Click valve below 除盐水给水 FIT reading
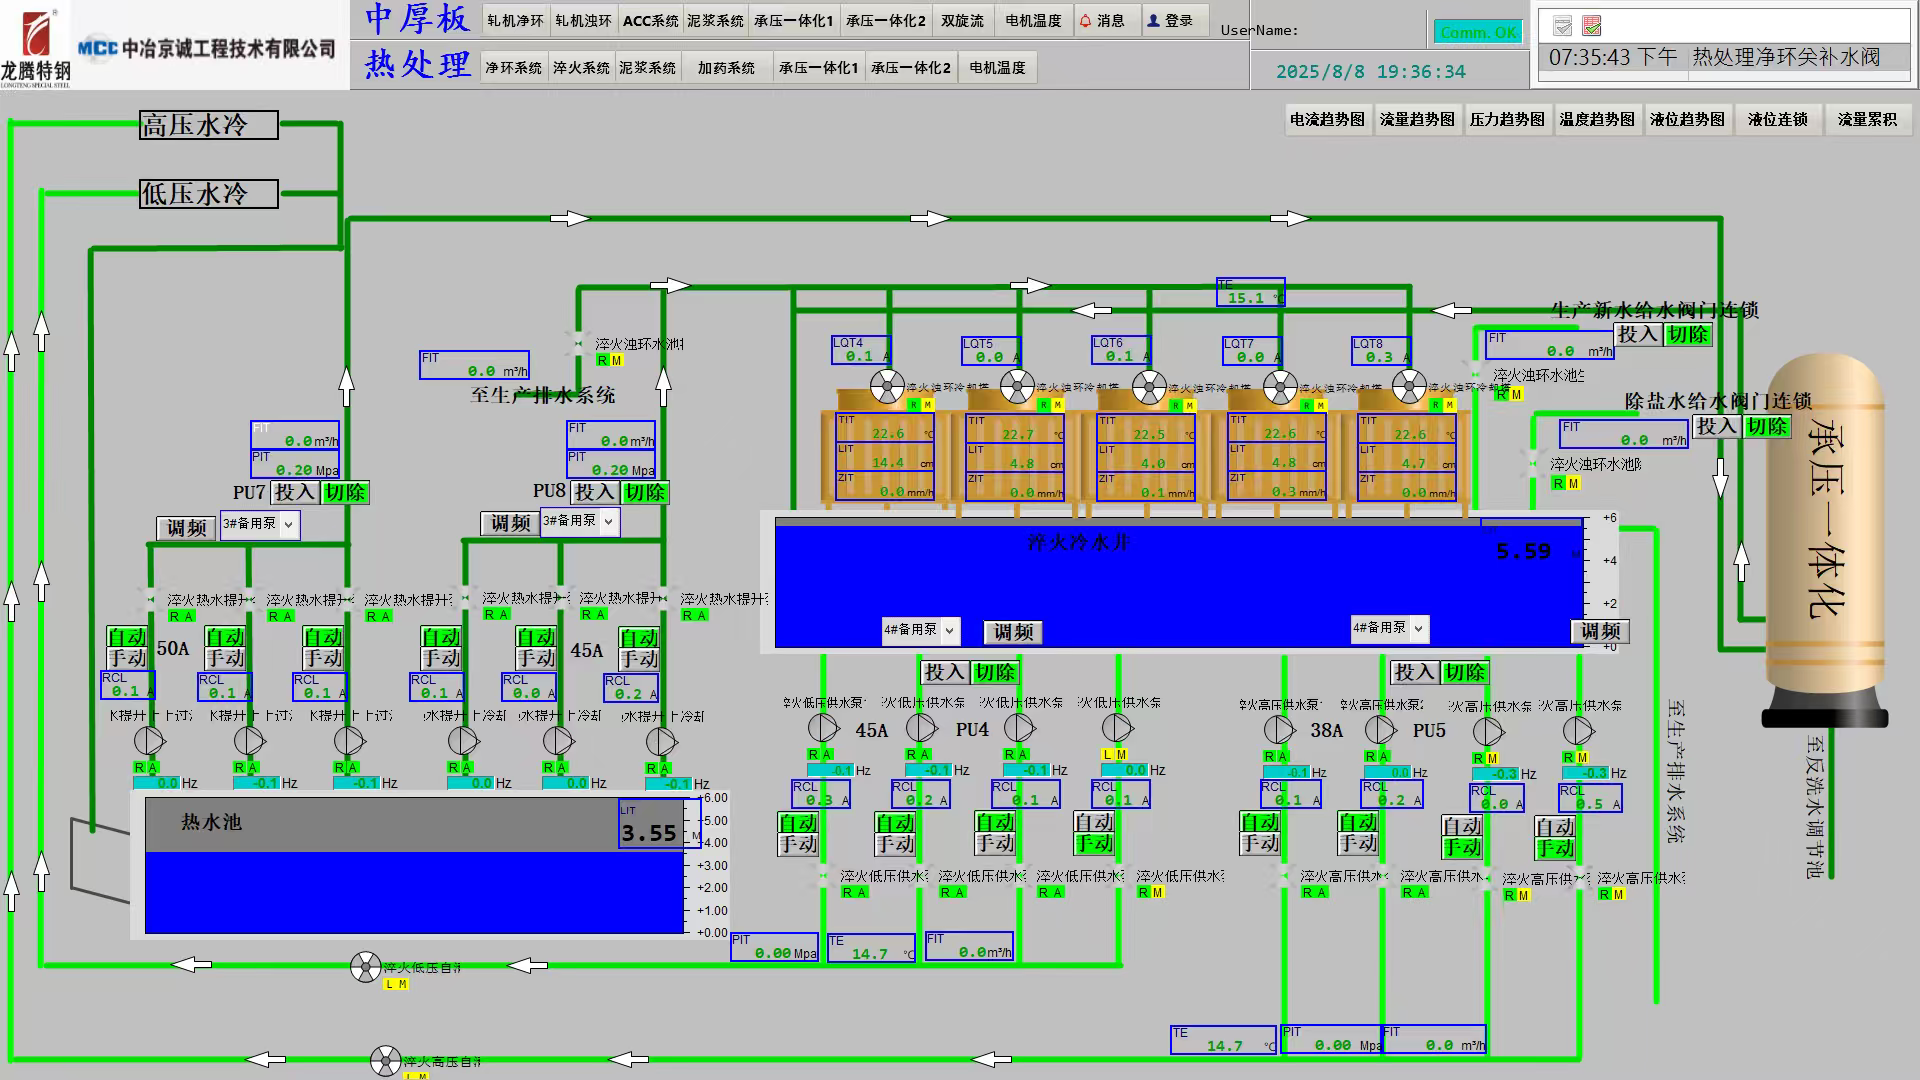The height and width of the screenshot is (1080, 1920). (x=1533, y=463)
